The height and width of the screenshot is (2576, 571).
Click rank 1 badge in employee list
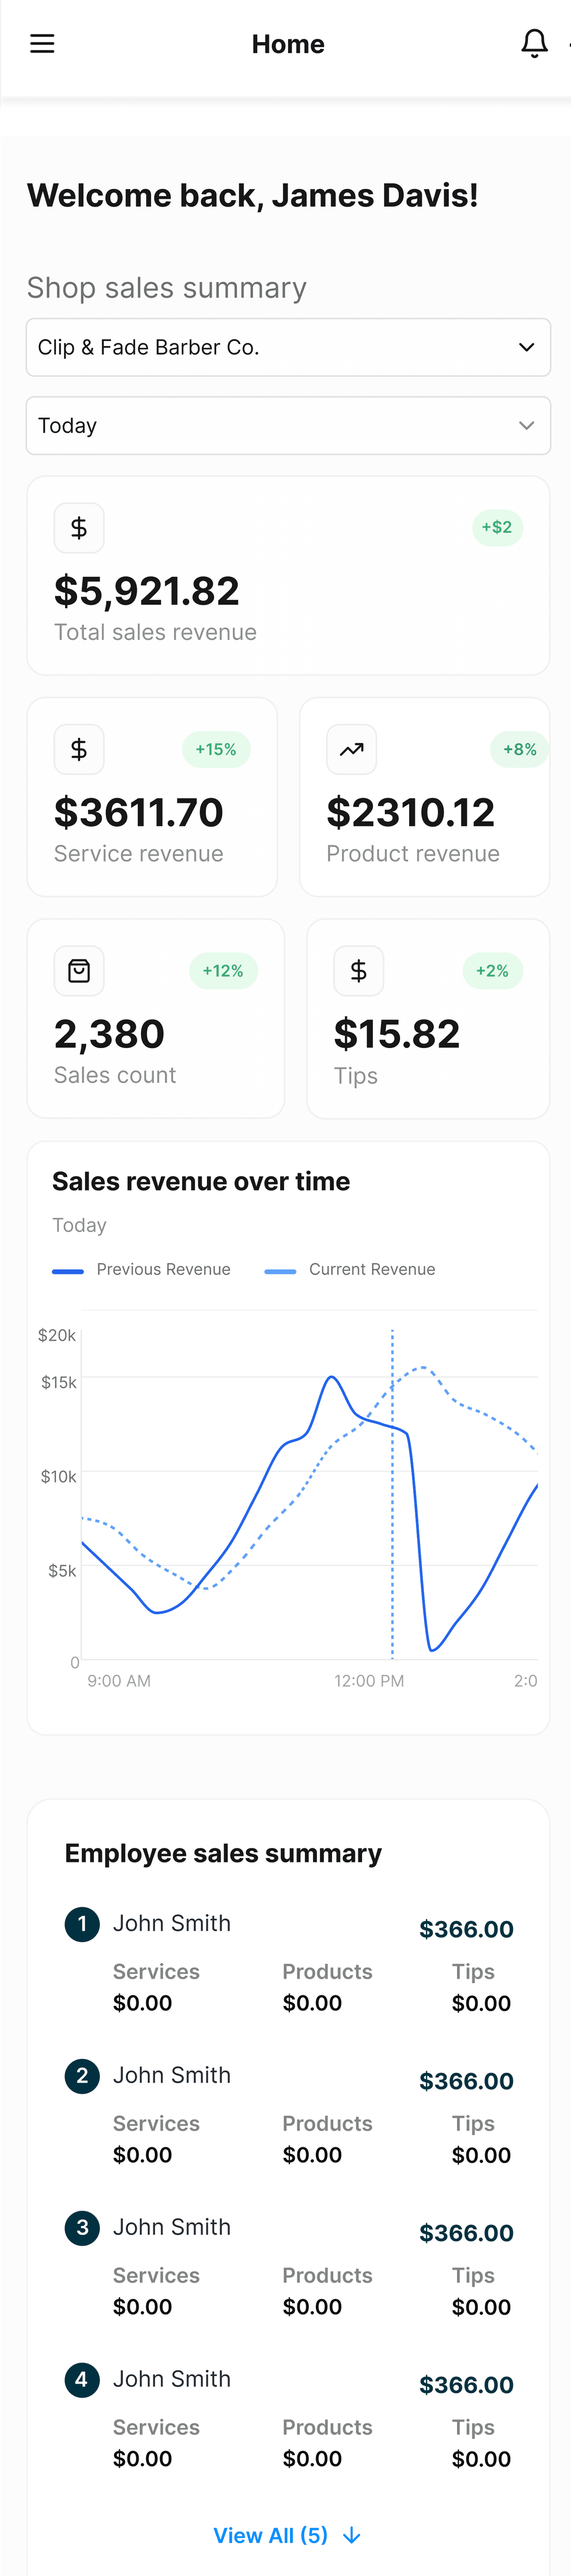[82, 1924]
